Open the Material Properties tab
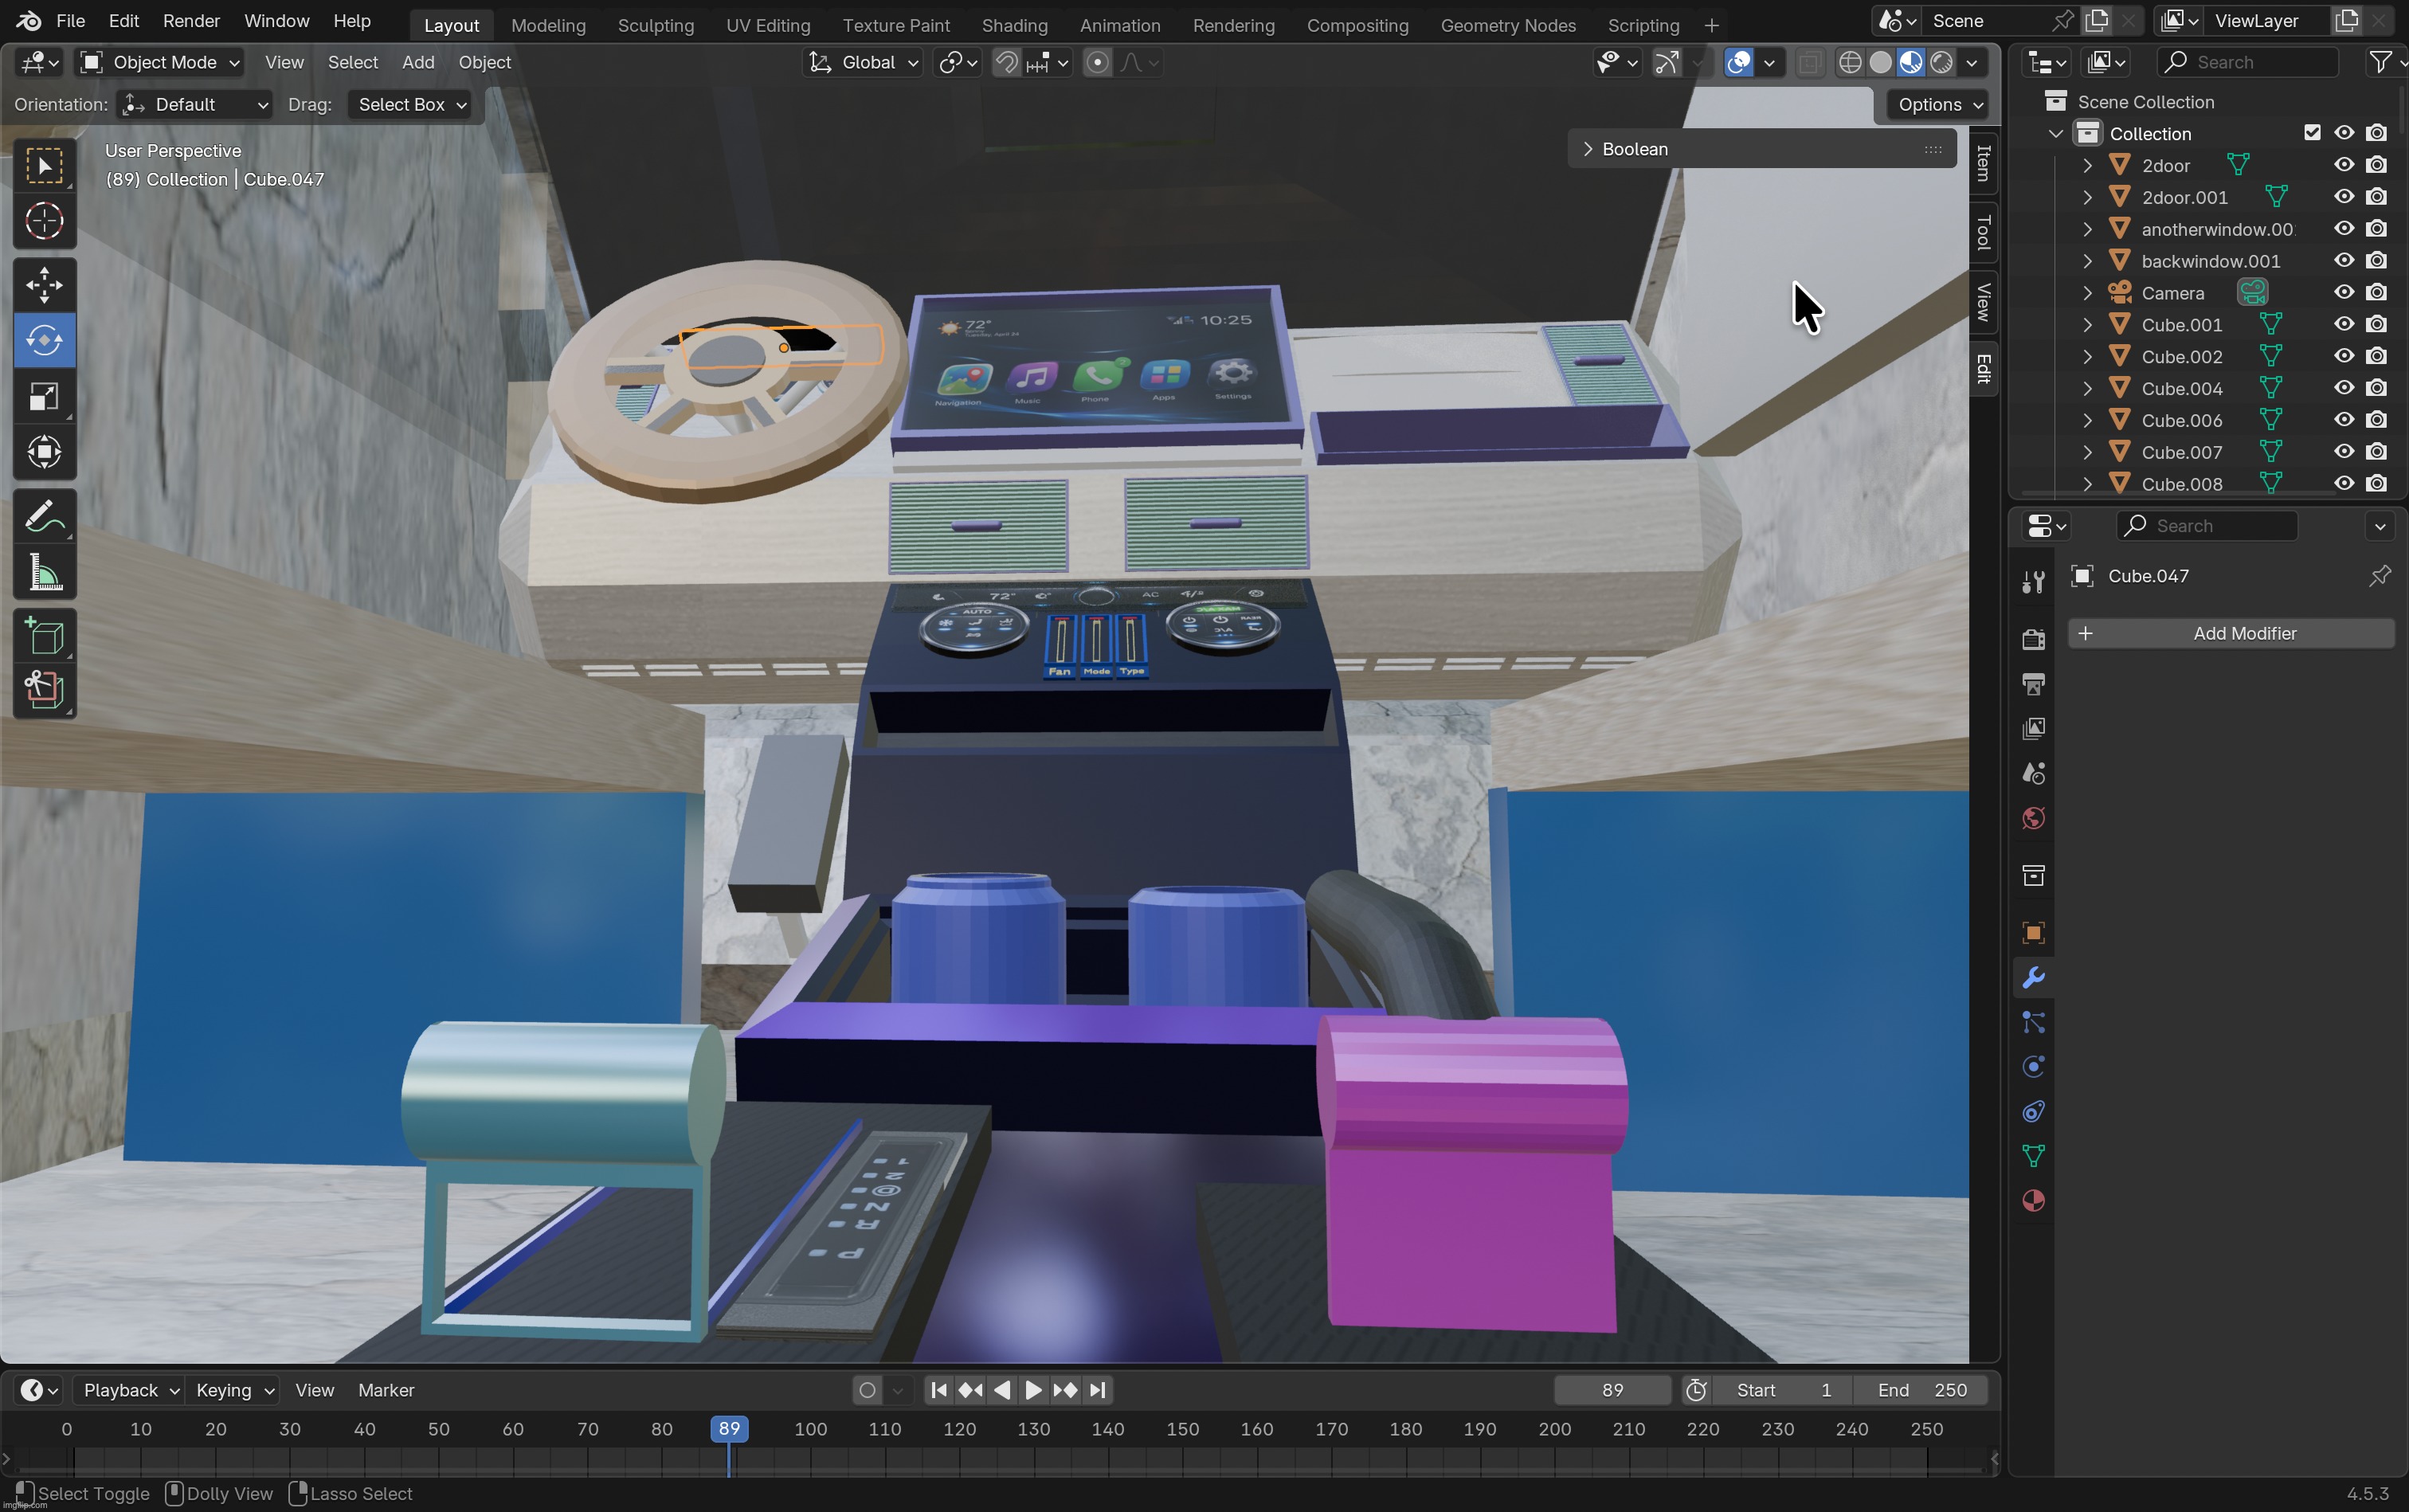Image resolution: width=2409 pixels, height=1512 pixels. tap(2033, 1200)
